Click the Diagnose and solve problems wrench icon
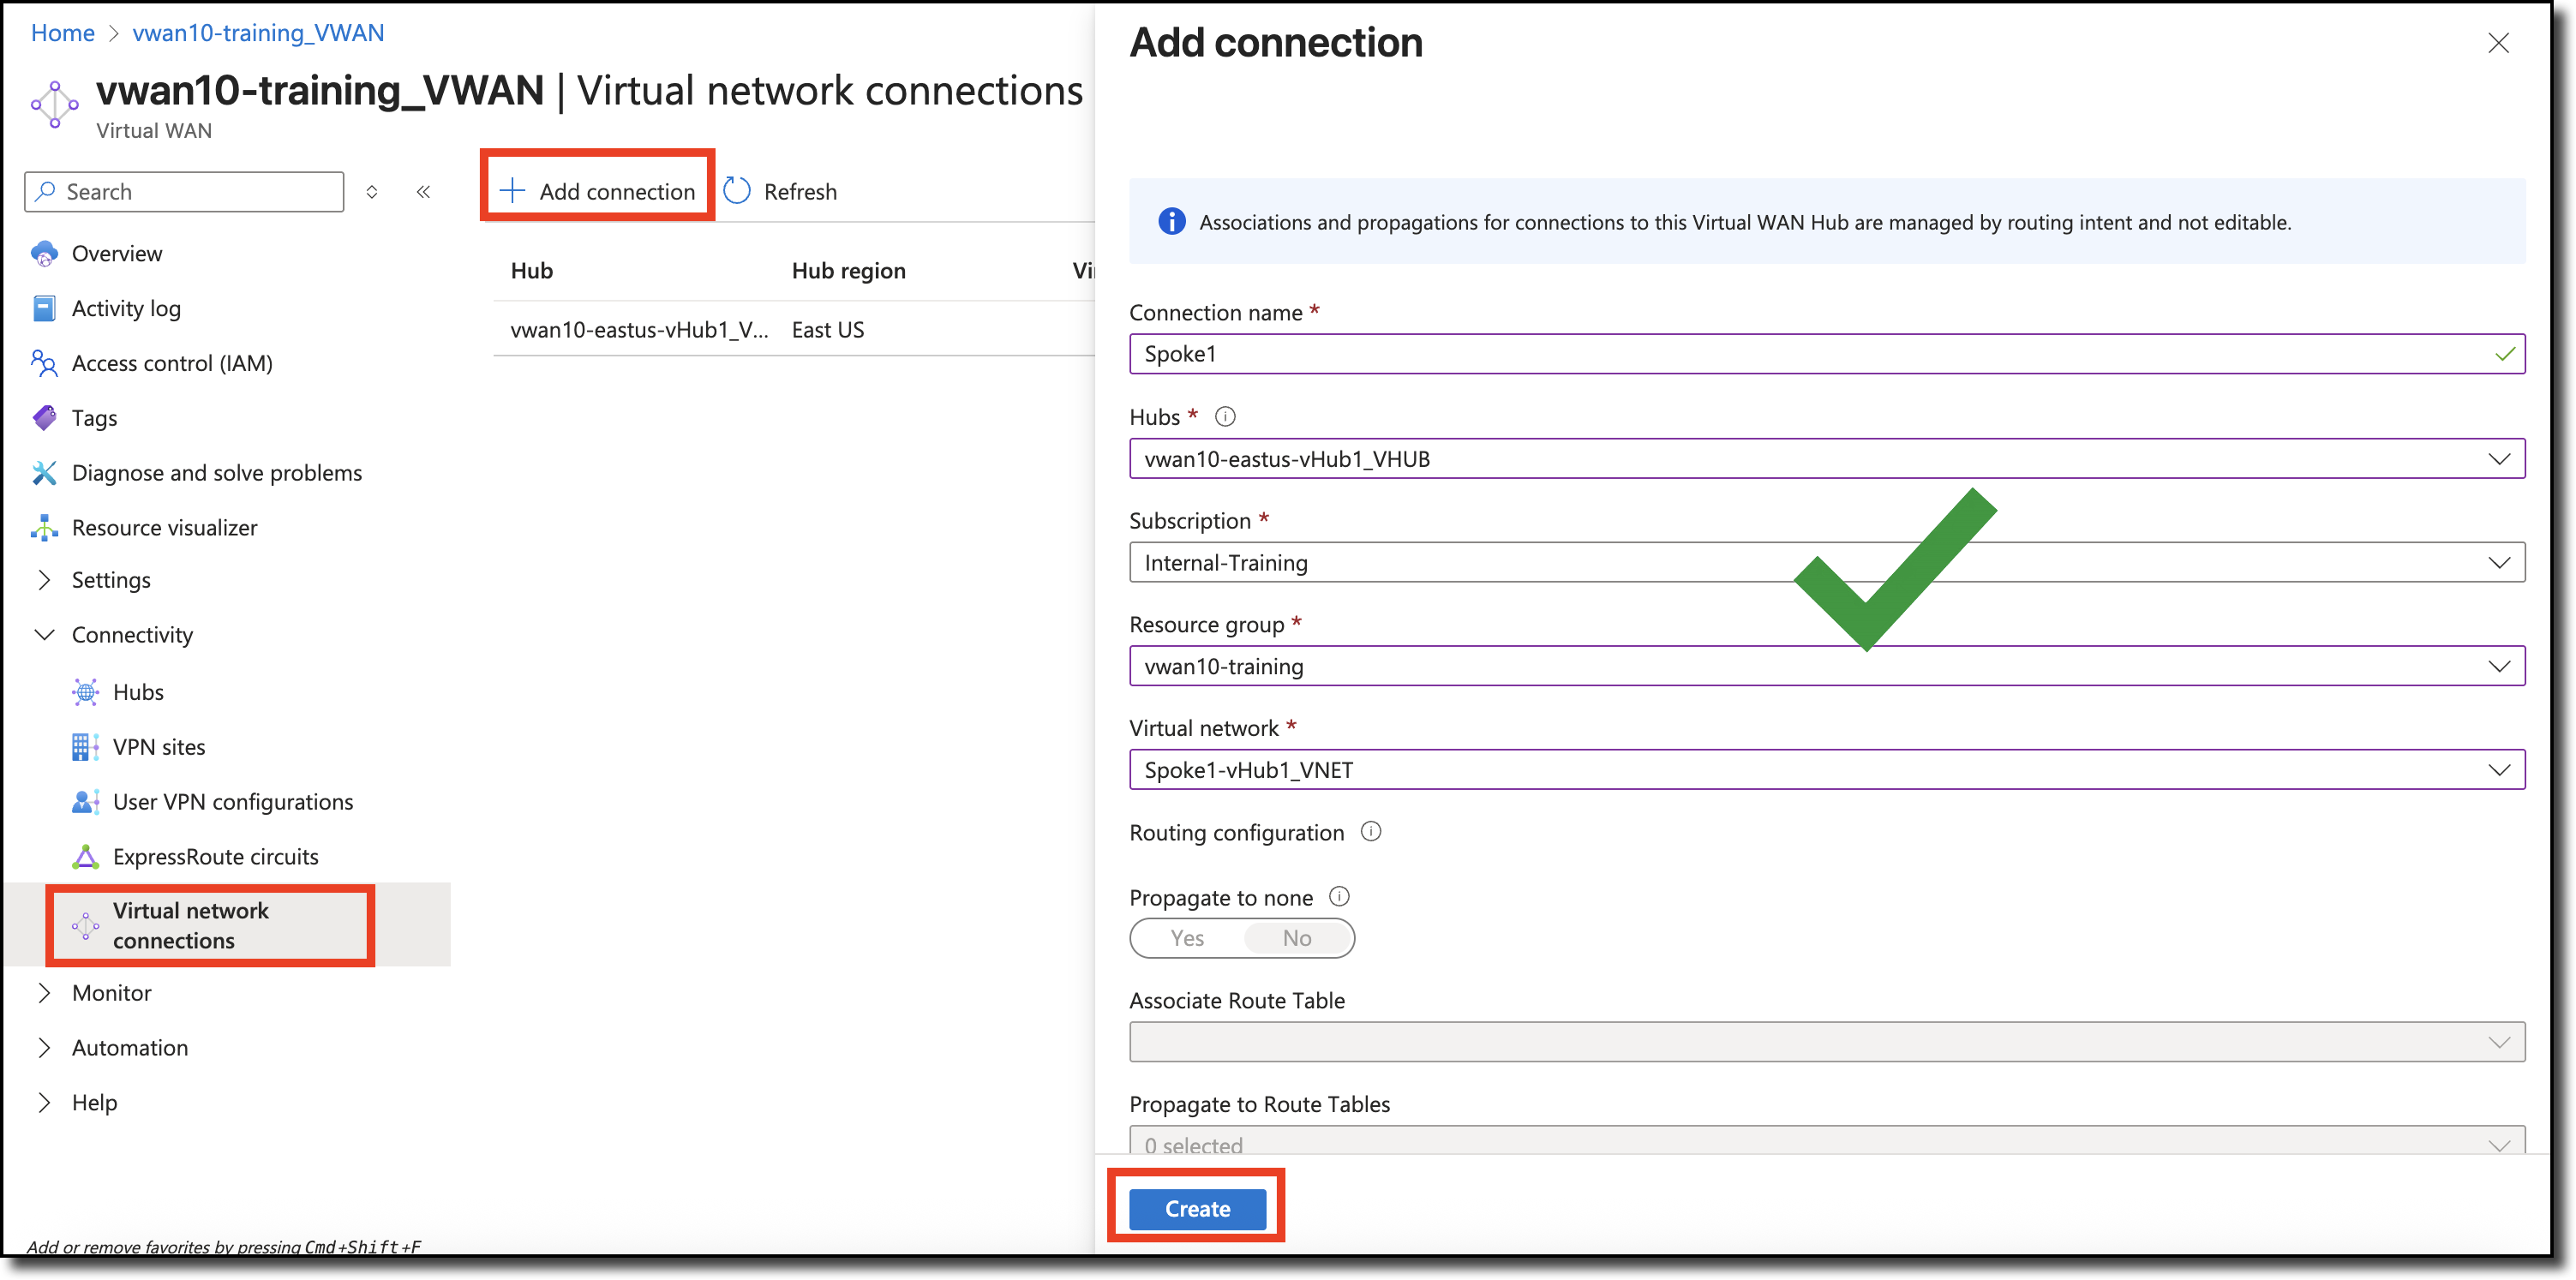Image resolution: width=2576 pixels, height=1280 pixels. click(44, 472)
